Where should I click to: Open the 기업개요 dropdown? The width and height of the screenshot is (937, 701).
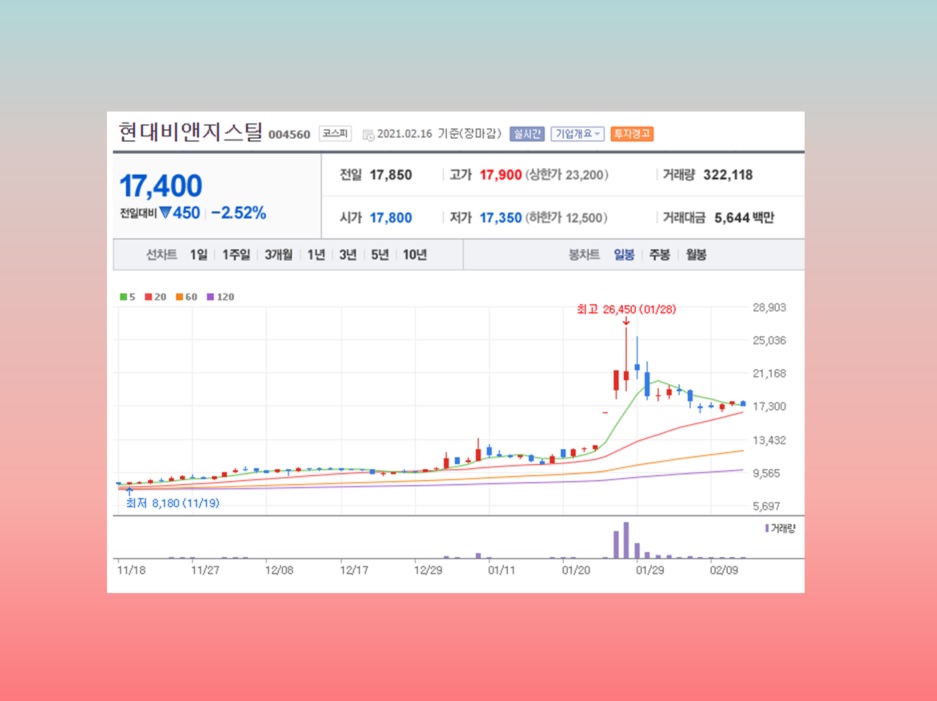tap(577, 134)
